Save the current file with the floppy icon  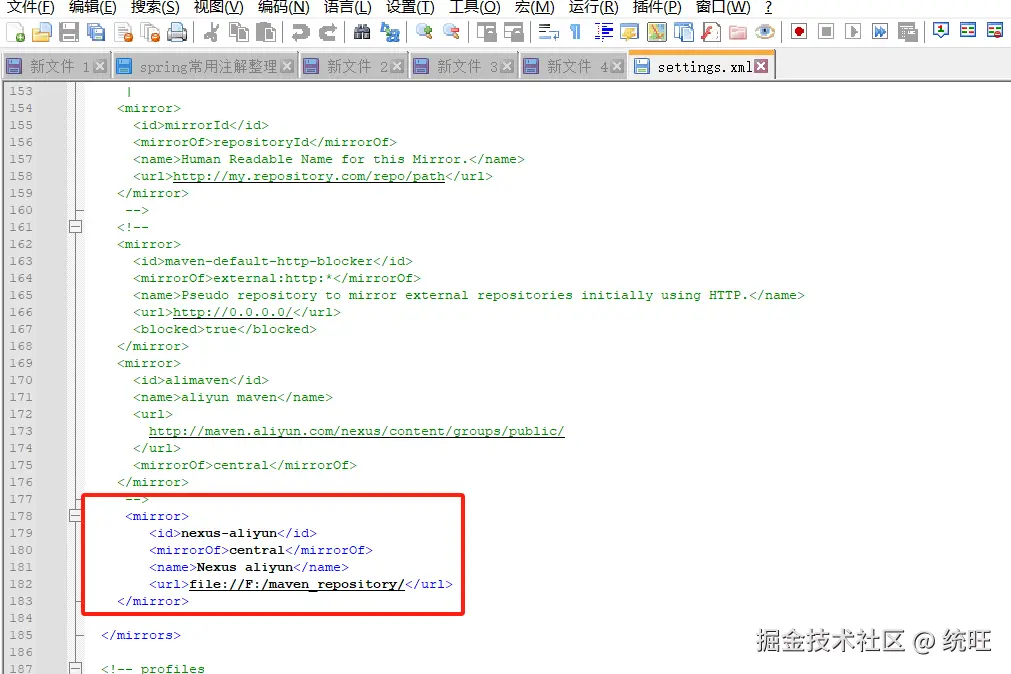coord(69,32)
